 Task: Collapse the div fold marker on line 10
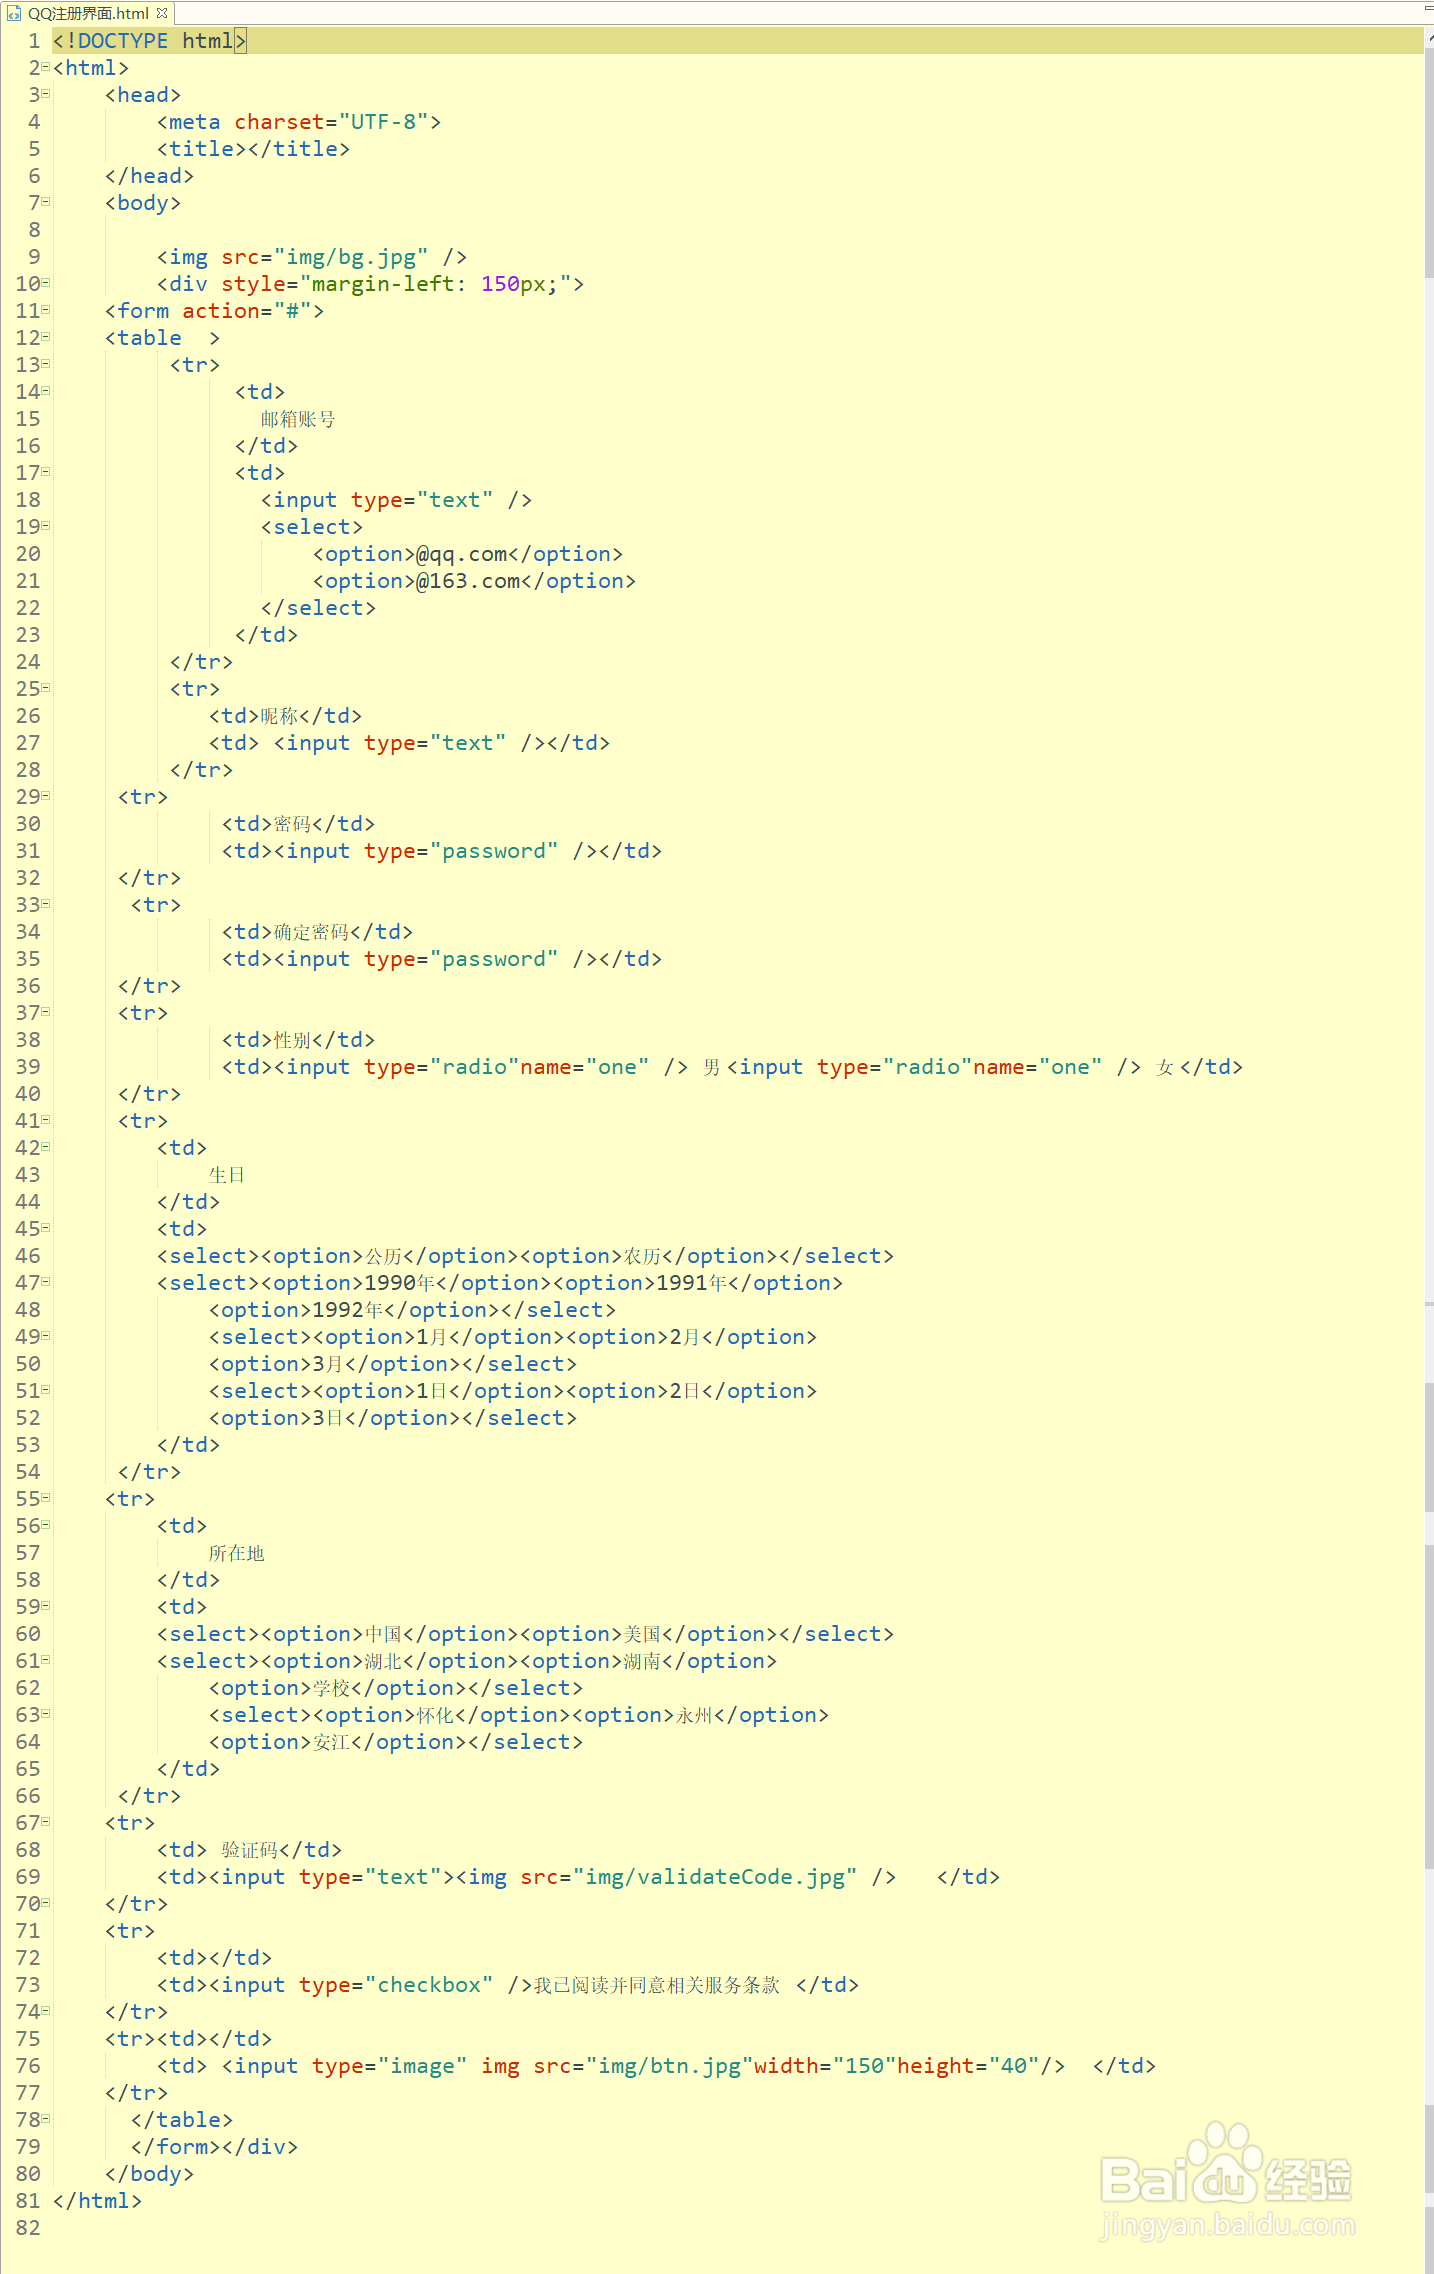click(x=46, y=282)
